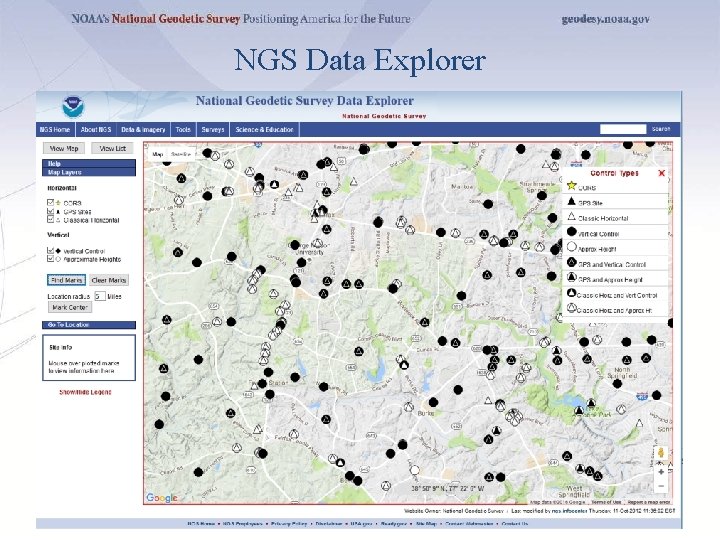Click the NOAA logo emblem
720x540 pixels.
(x=73, y=107)
